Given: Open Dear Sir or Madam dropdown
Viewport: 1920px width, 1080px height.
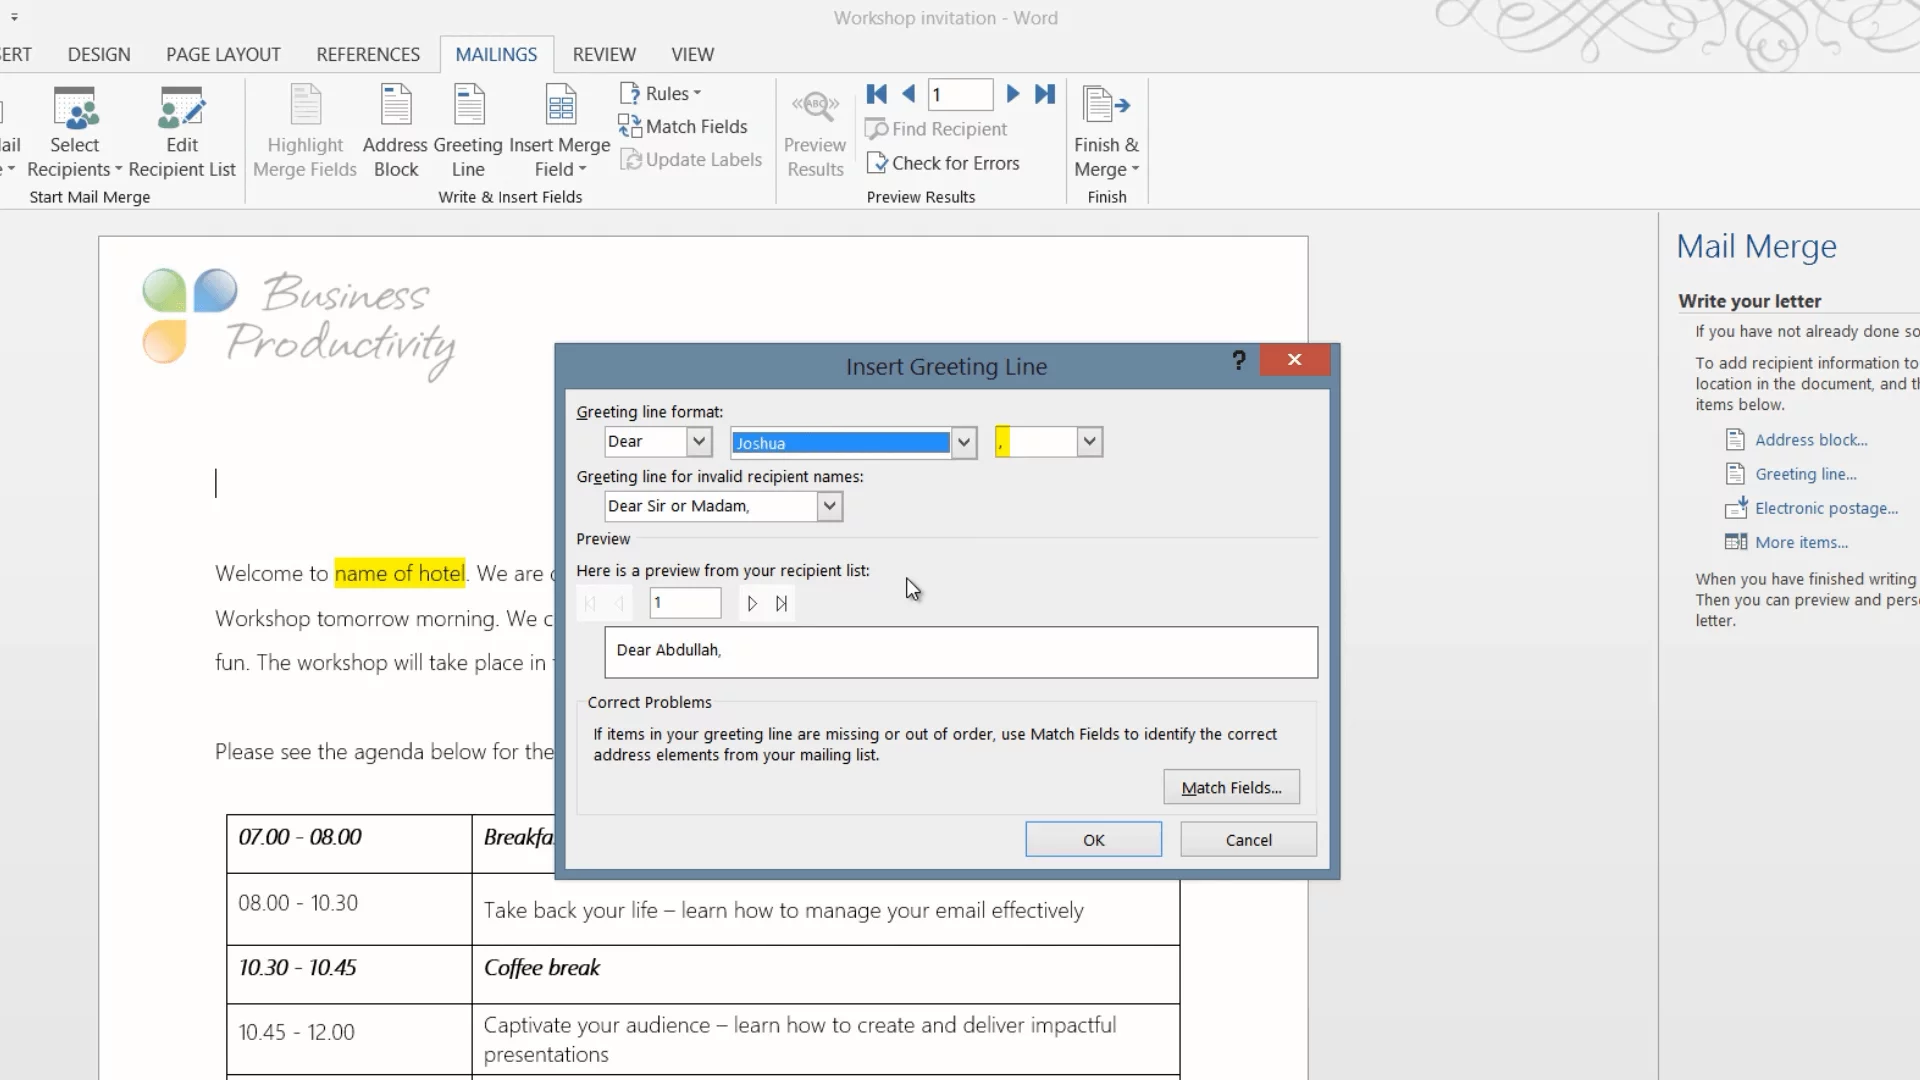Looking at the screenshot, I should tap(829, 506).
